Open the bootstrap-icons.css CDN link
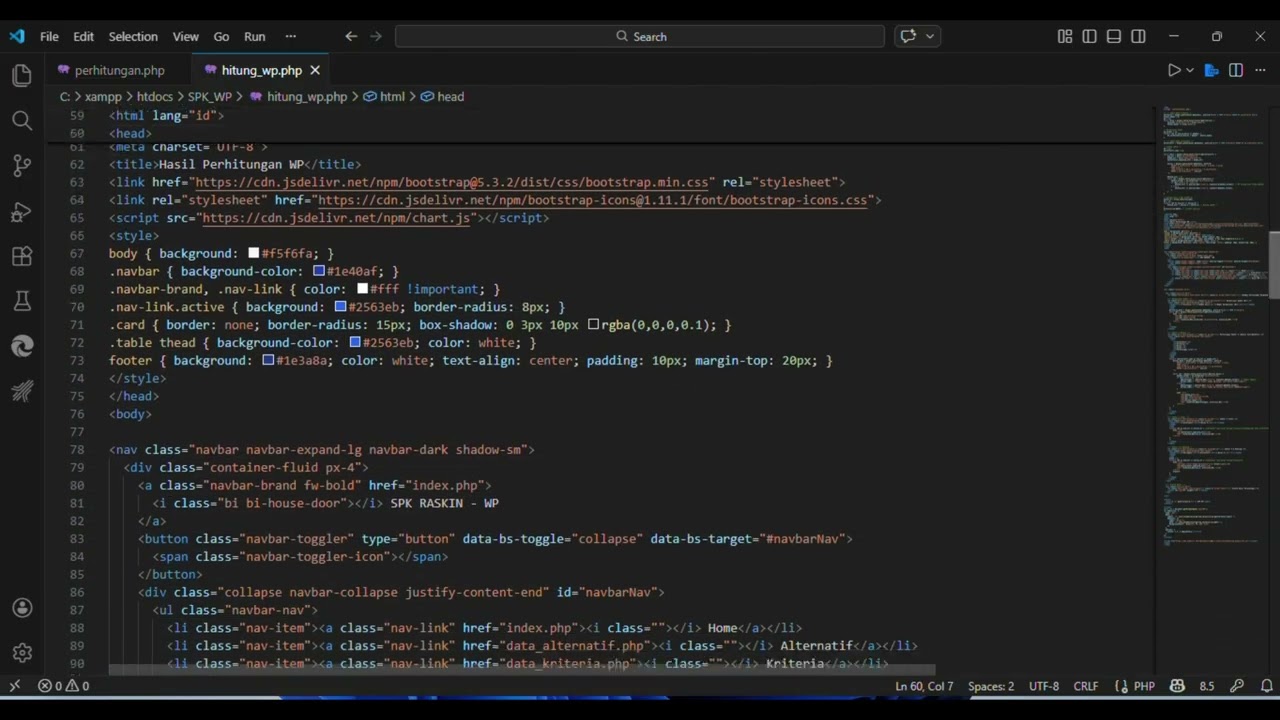Screen dimensions: 1280x720 [x=593, y=200]
